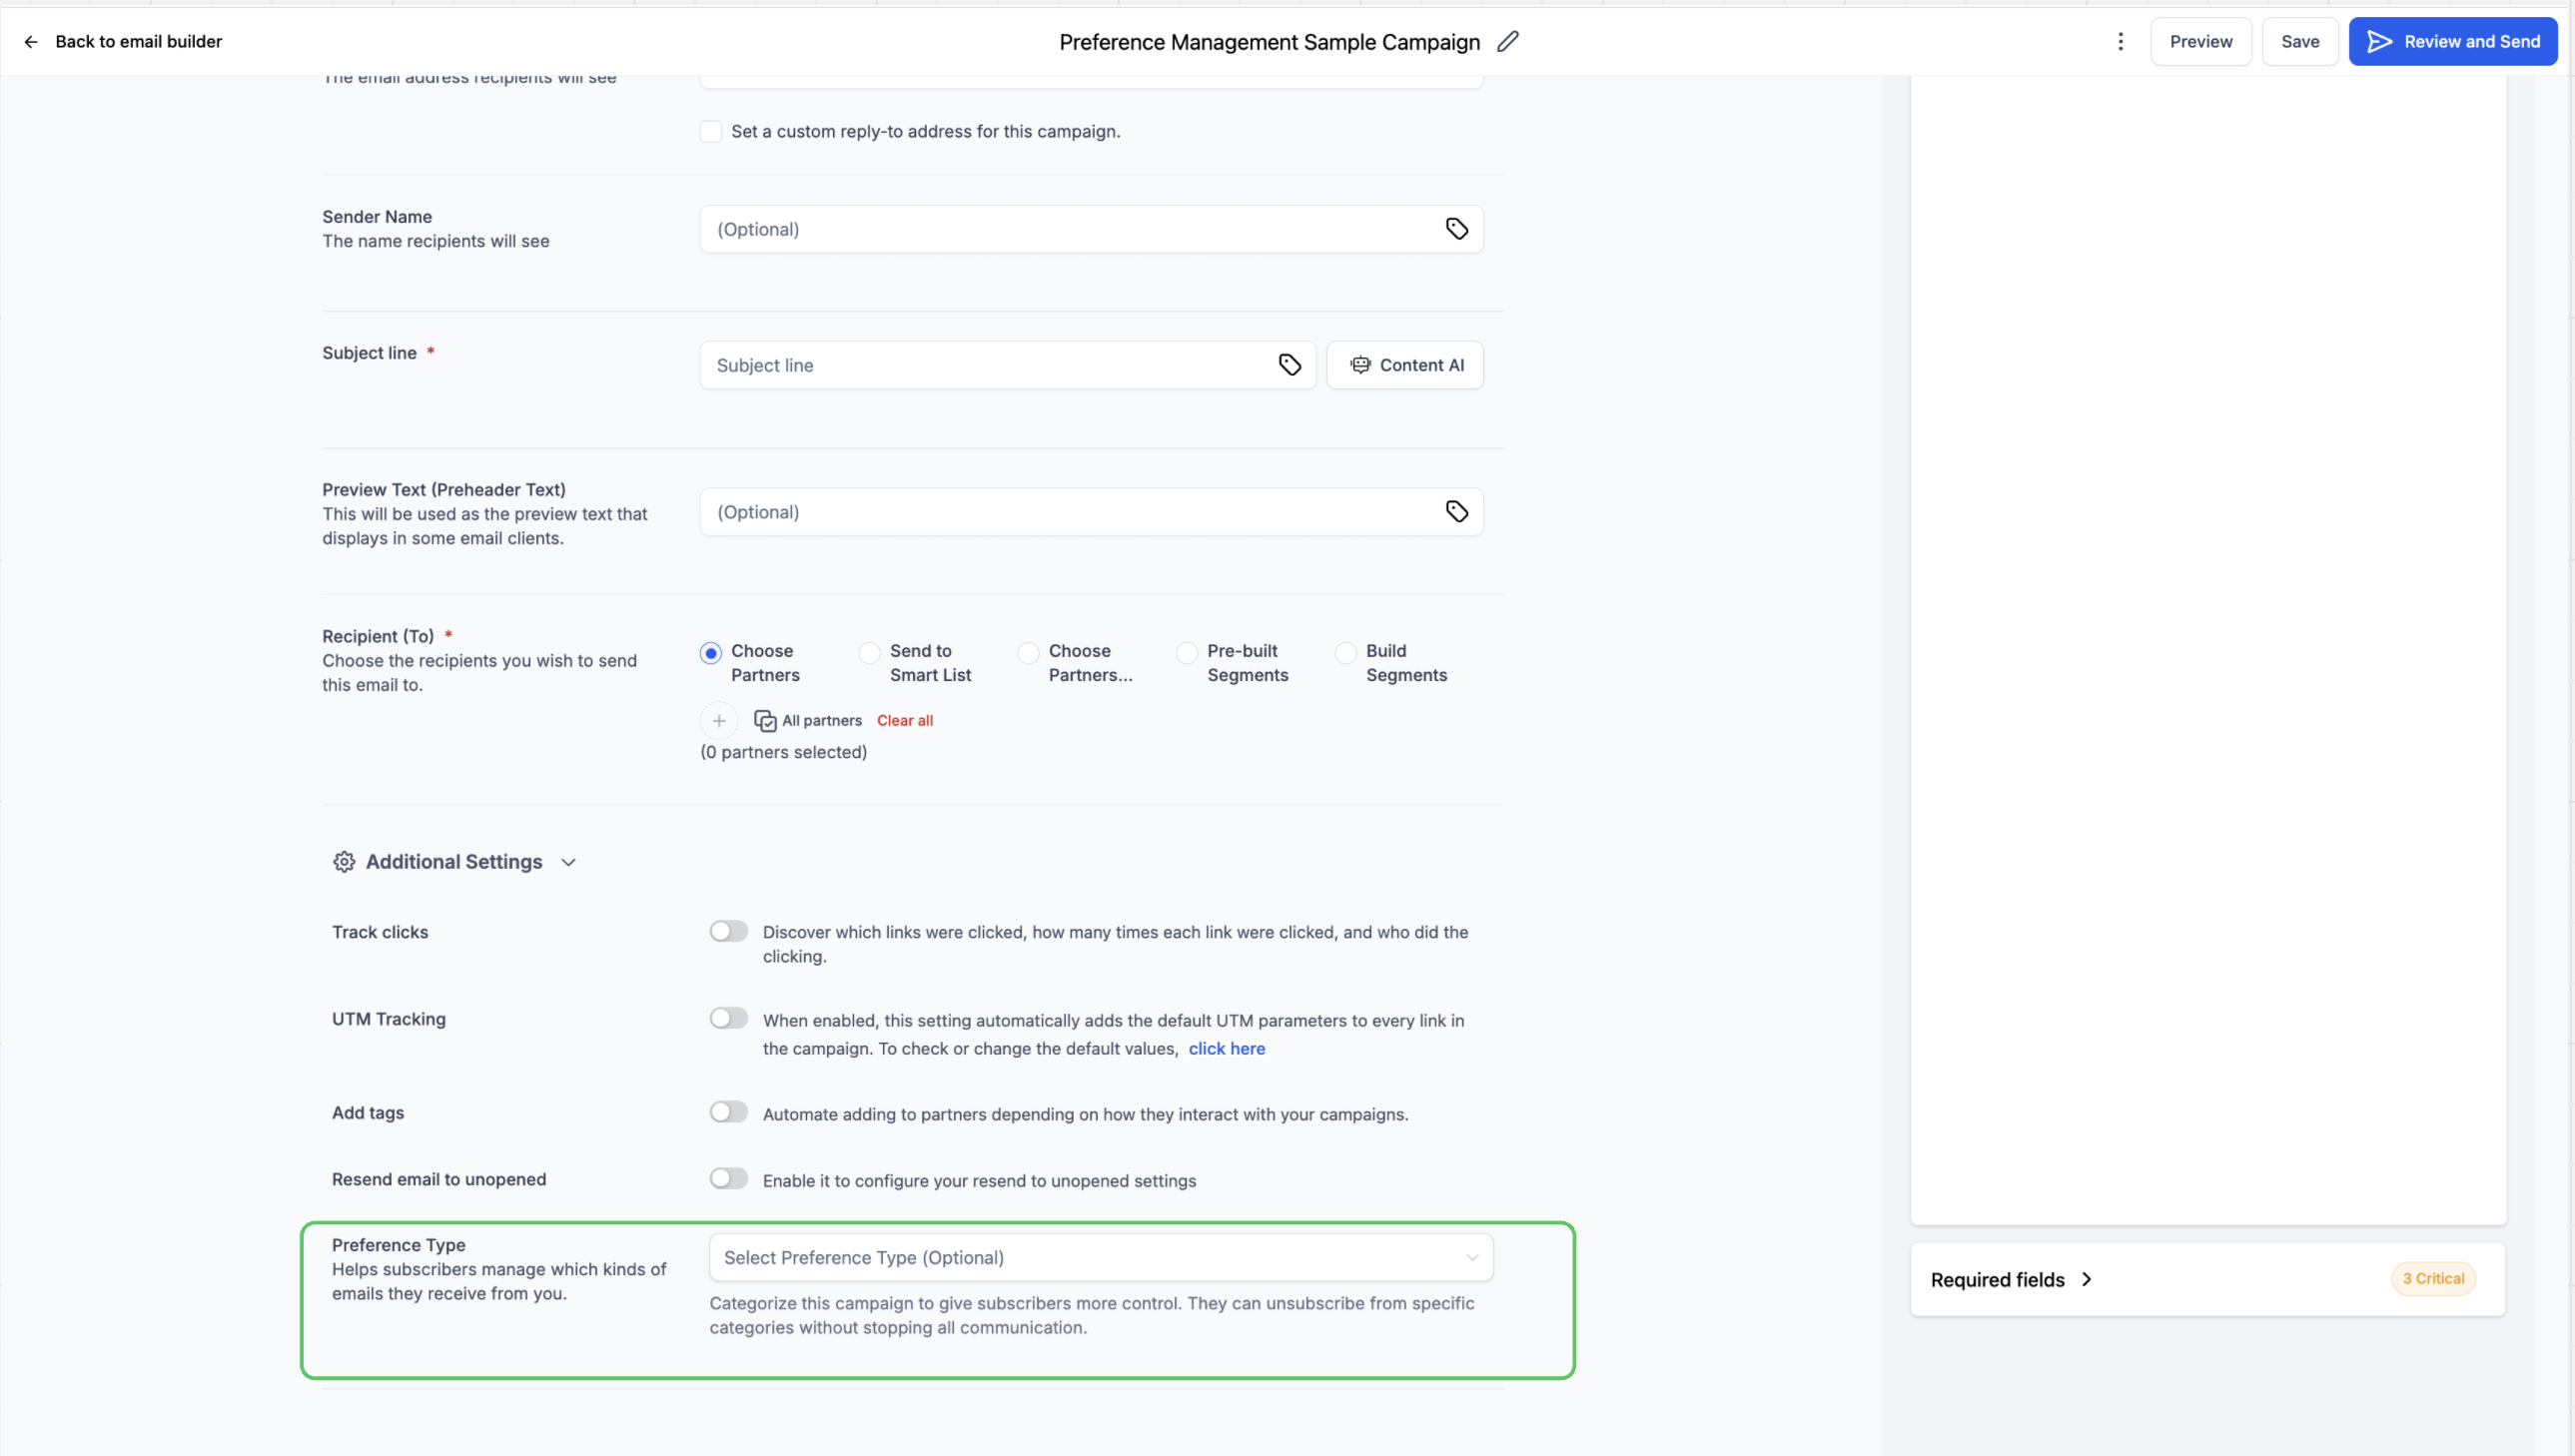Select the Build Segments radio option
The height and width of the screenshot is (1456, 2575).
(1345, 653)
